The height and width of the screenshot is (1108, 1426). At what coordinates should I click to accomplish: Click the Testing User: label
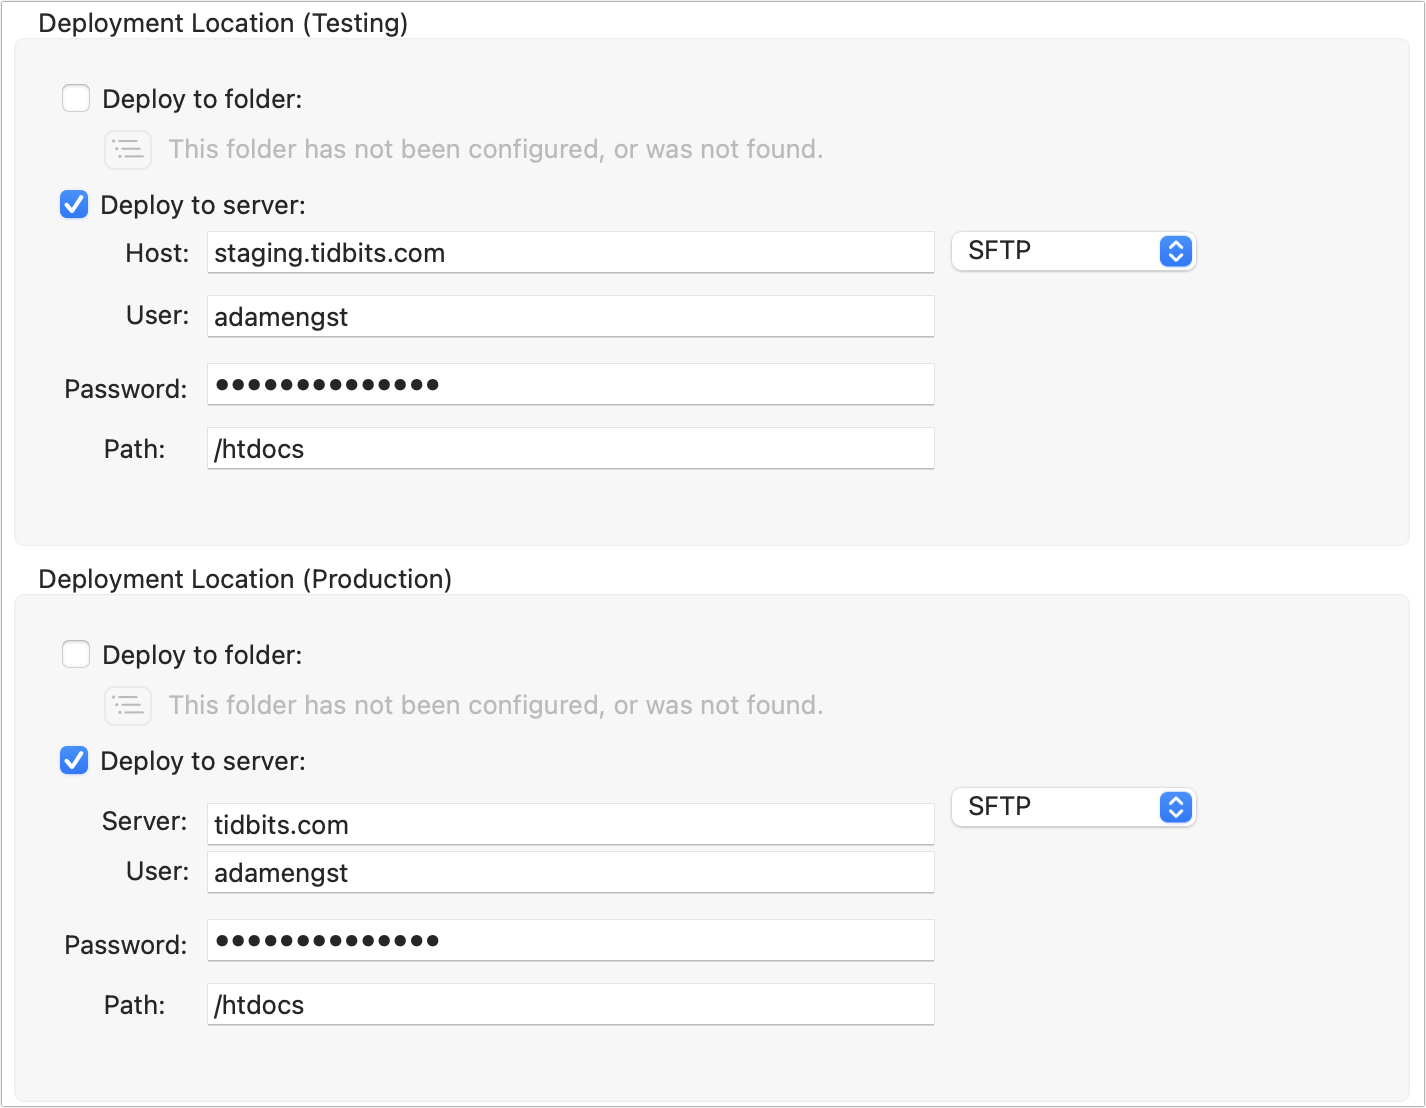pyautogui.click(x=158, y=315)
